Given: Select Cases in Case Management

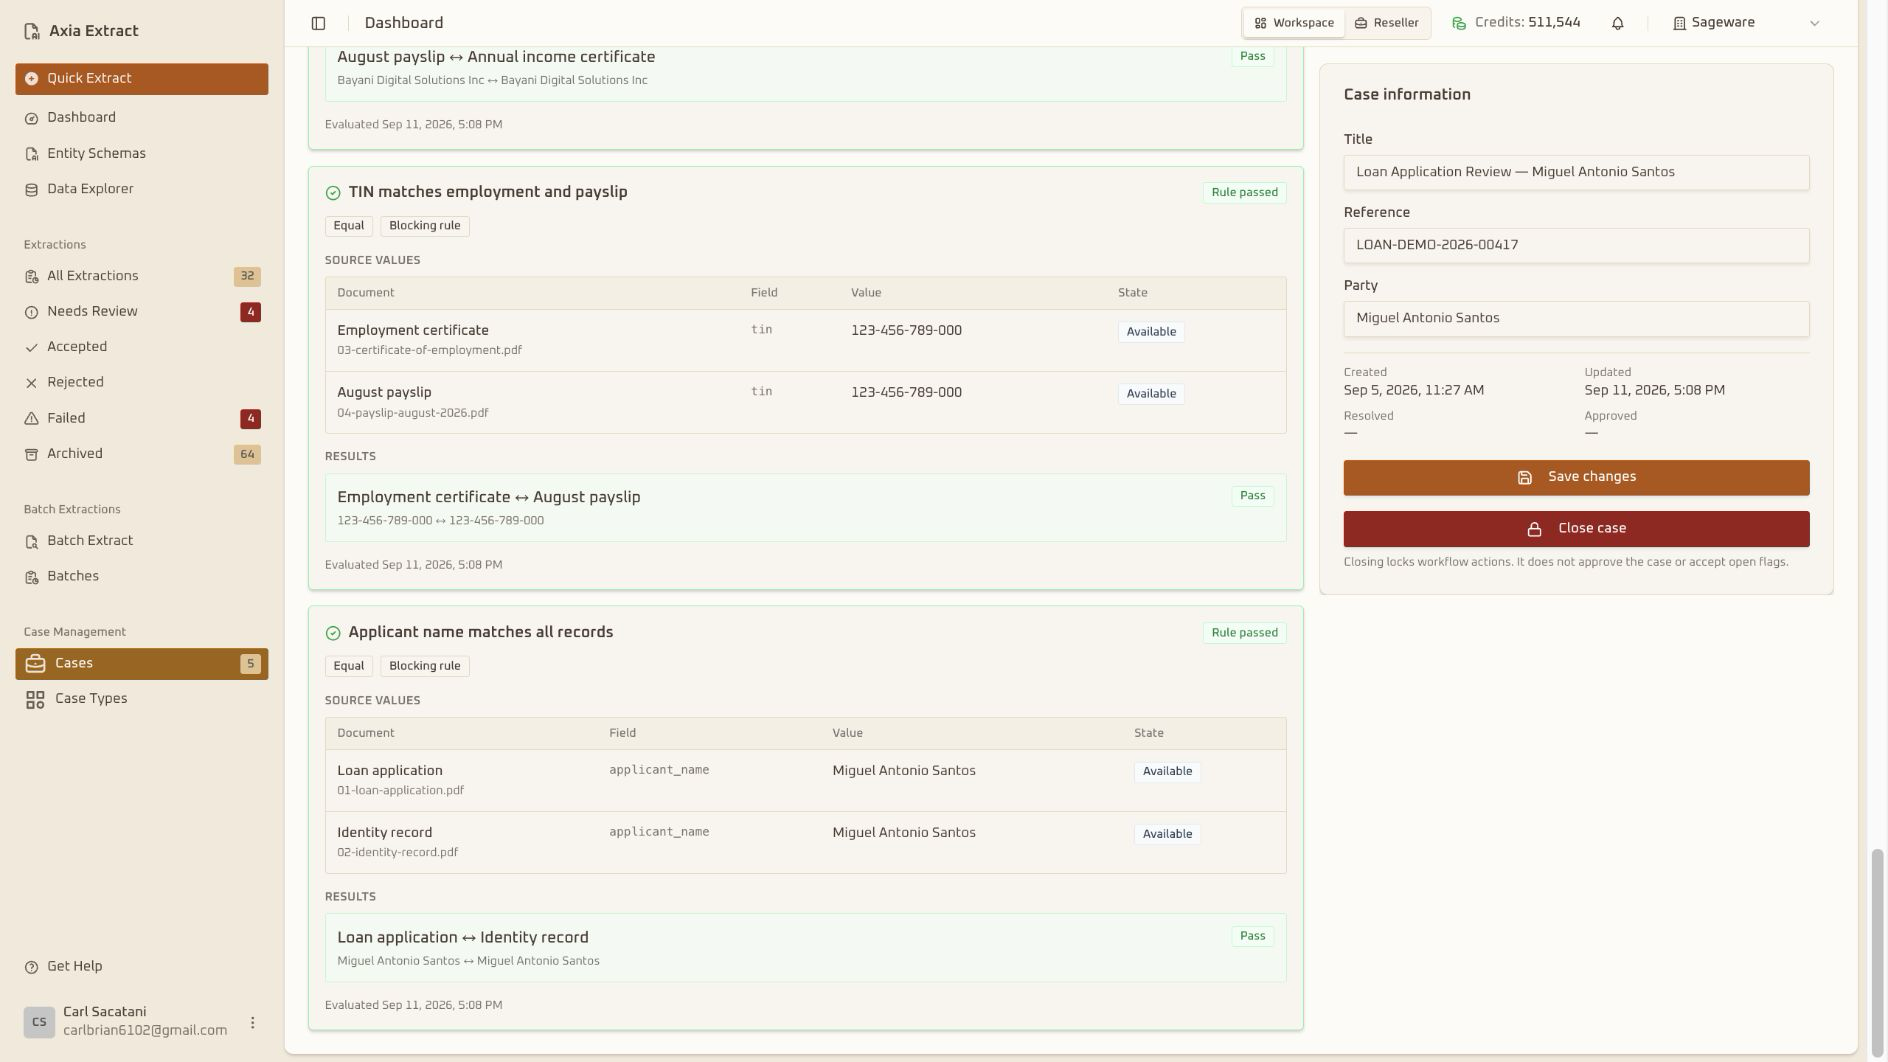Looking at the screenshot, I should point(141,664).
